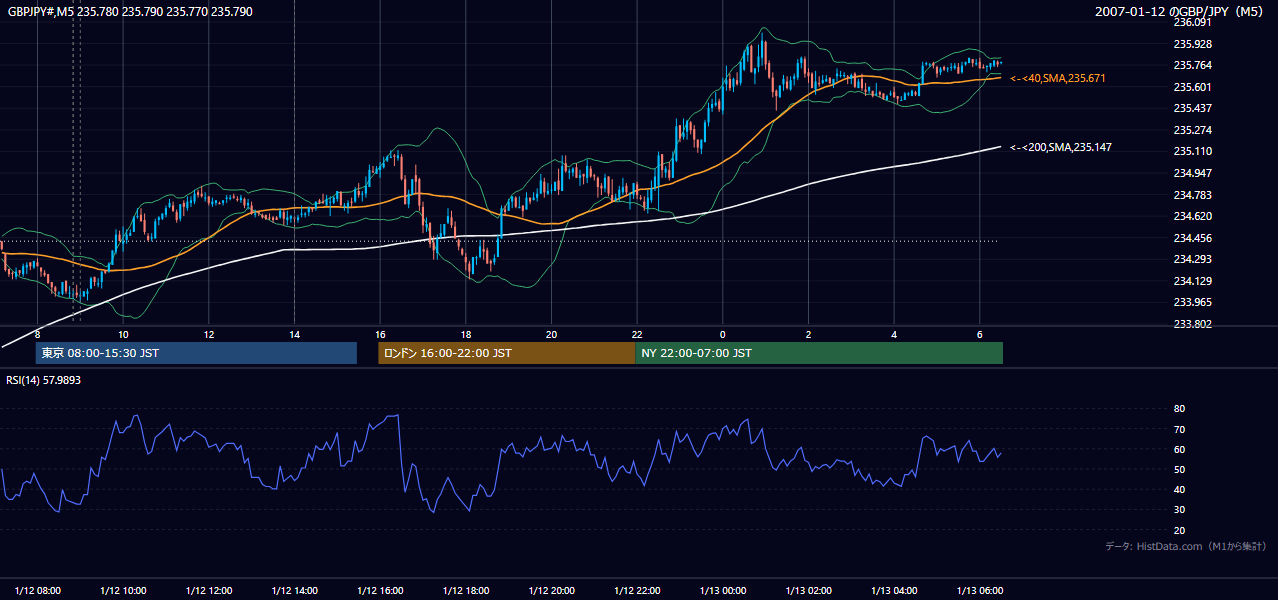This screenshot has width=1278, height=600.
Task: Click the bottom time label 1/12 12:00
Action: coord(208,590)
